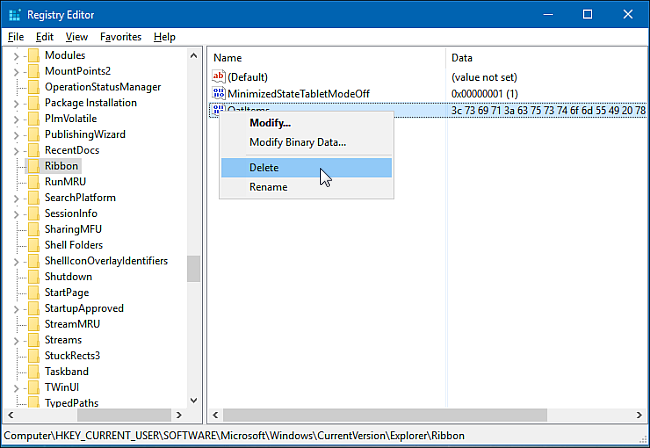Click the tree pane vertical scrollbar thumb
This screenshot has height=448, width=650.
194,269
